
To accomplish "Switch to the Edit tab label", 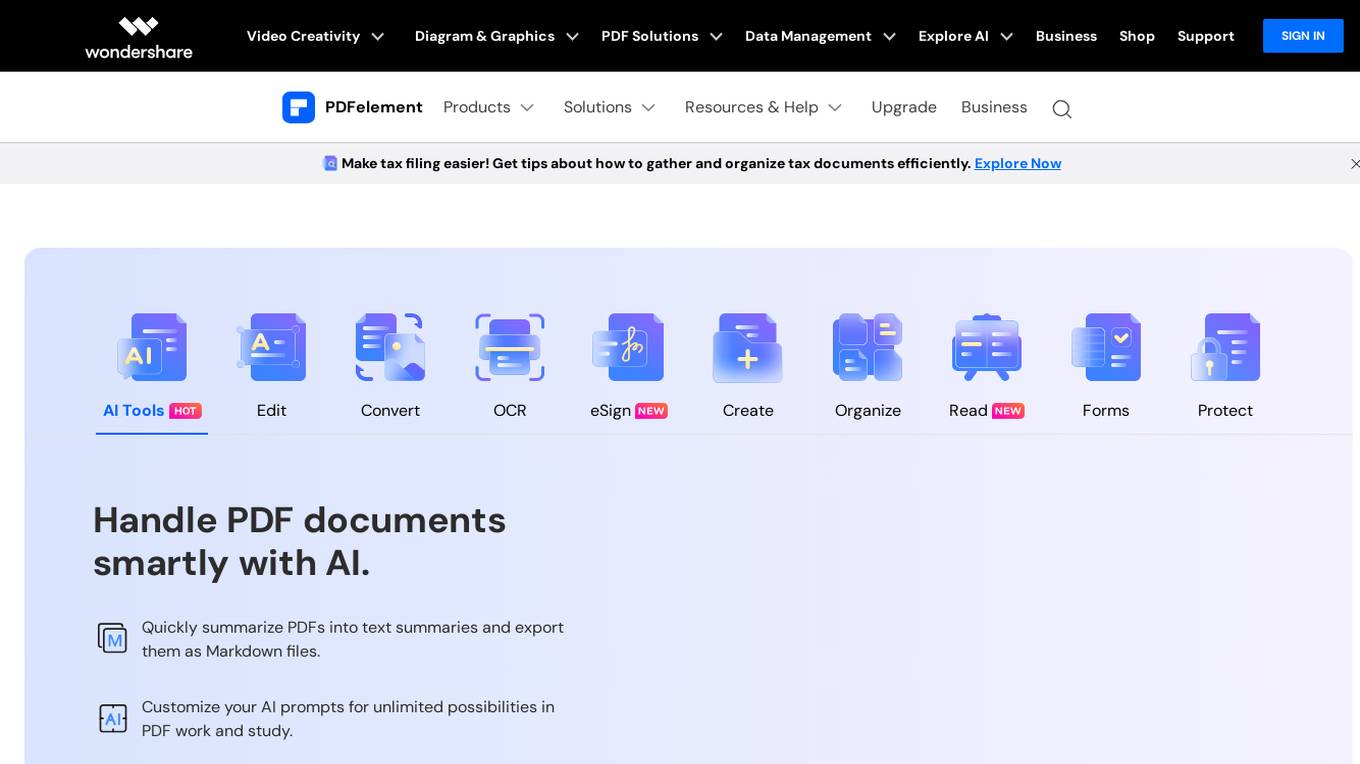I will point(271,410).
